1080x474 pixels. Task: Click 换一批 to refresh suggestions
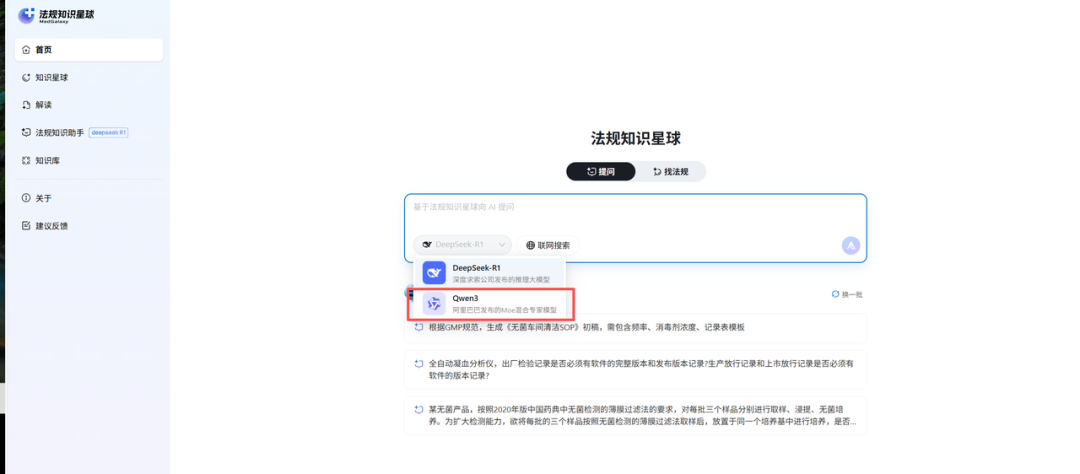(x=847, y=294)
